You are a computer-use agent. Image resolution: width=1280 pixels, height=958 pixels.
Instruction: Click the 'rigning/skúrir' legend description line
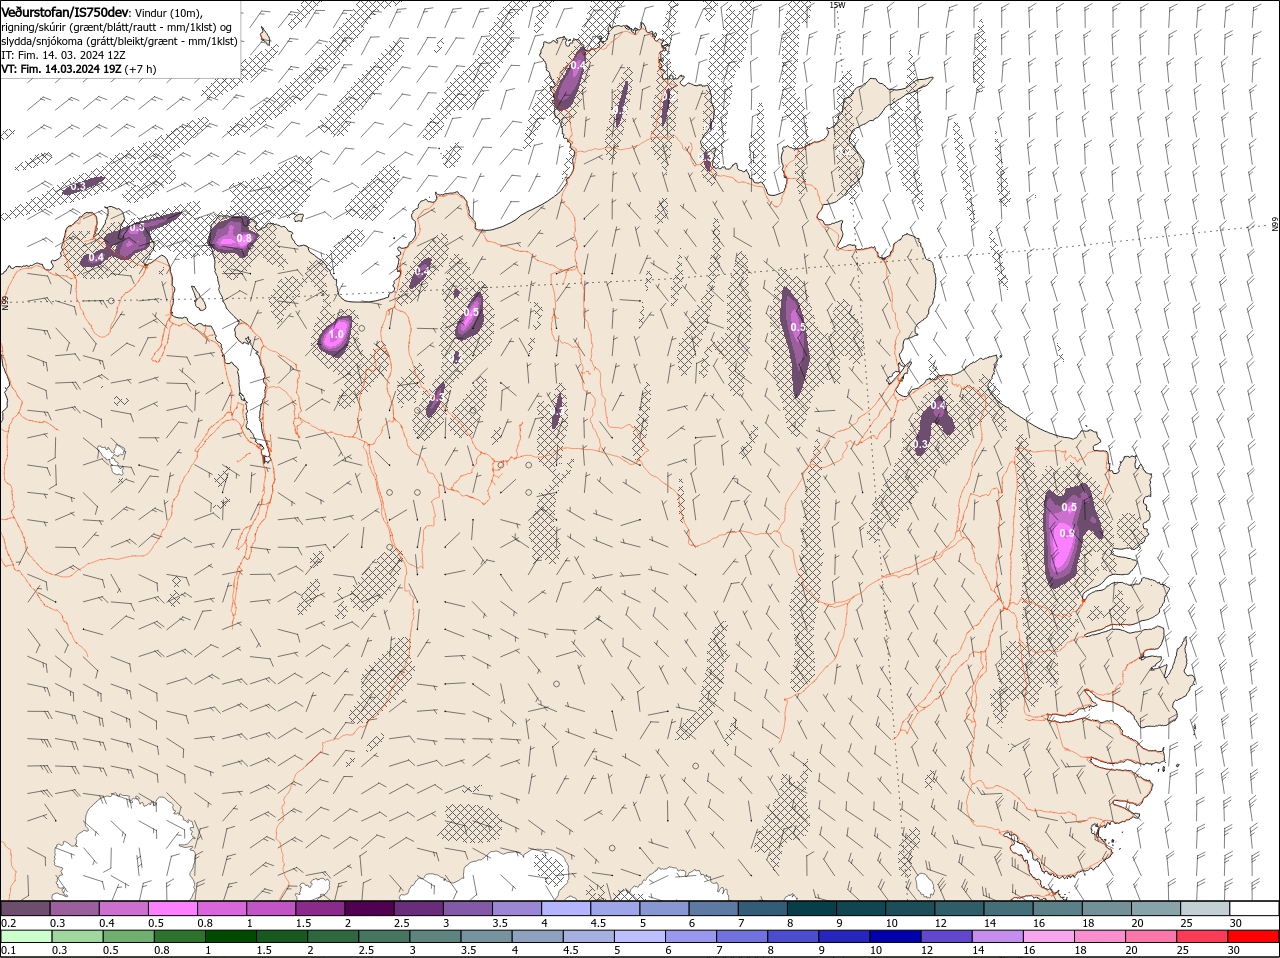click(x=117, y=27)
